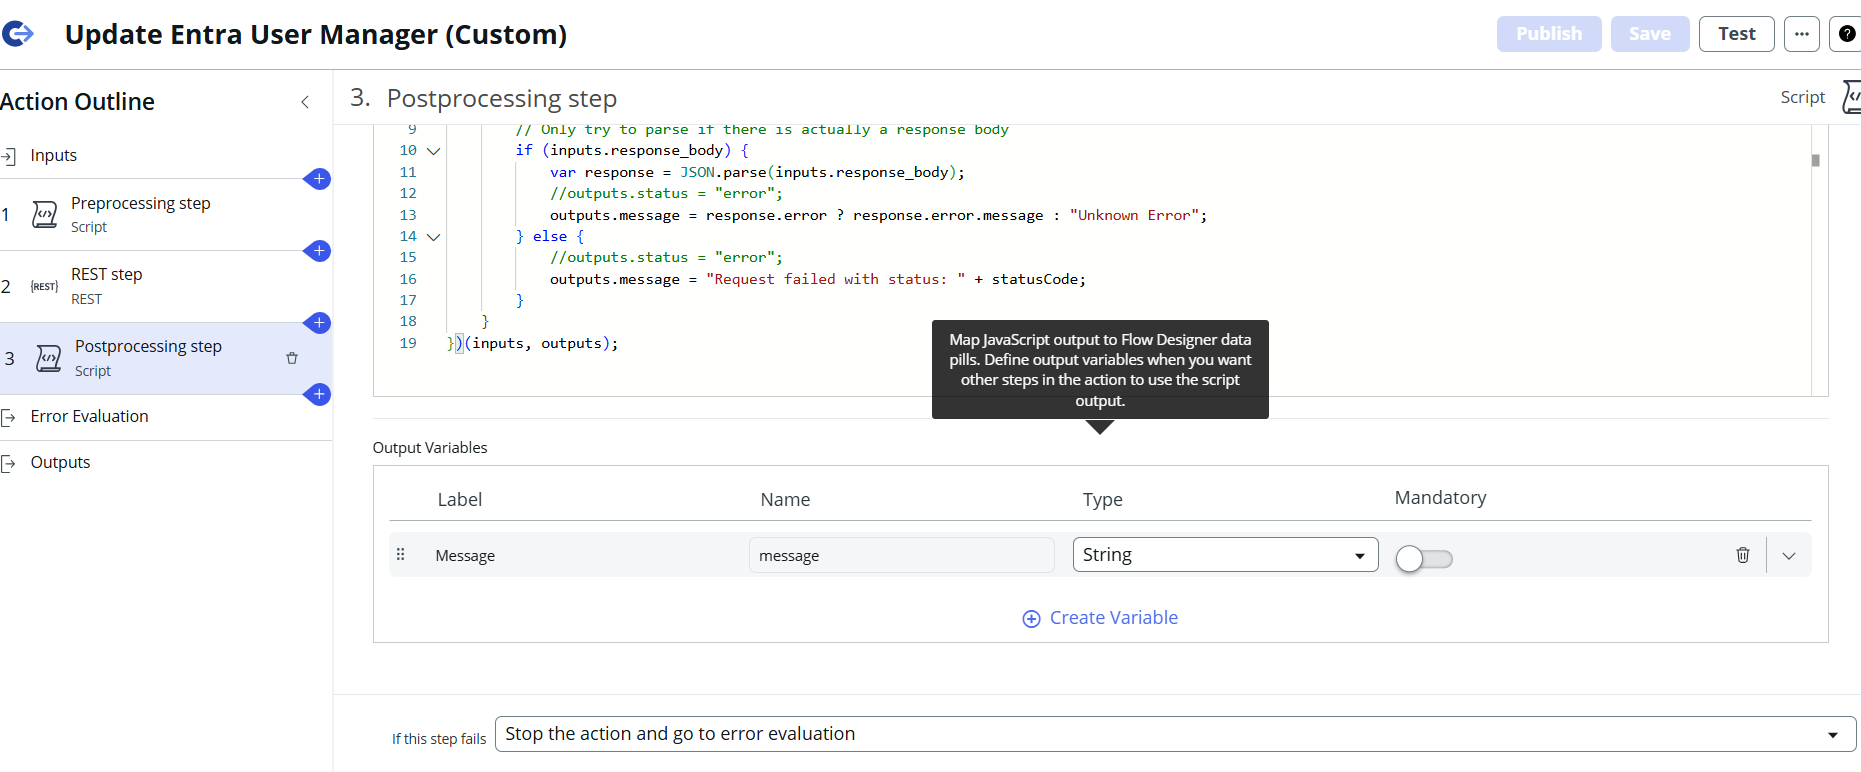Viewport: 1861px width, 772px height.
Task: Toggle the Mandatory switch for message variable
Action: pos(1423,558)
